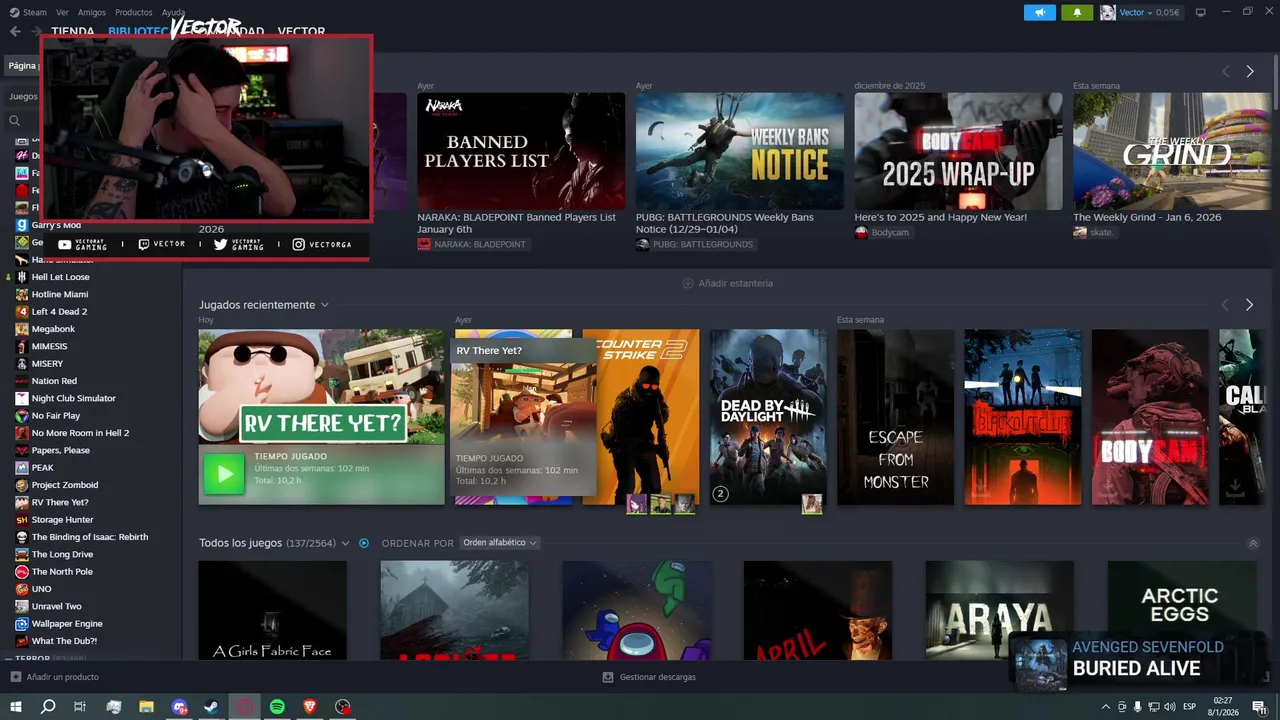Select the Escape From Monster cover
This screenshot has height=720, width=1280.
(x=895, y=417)
